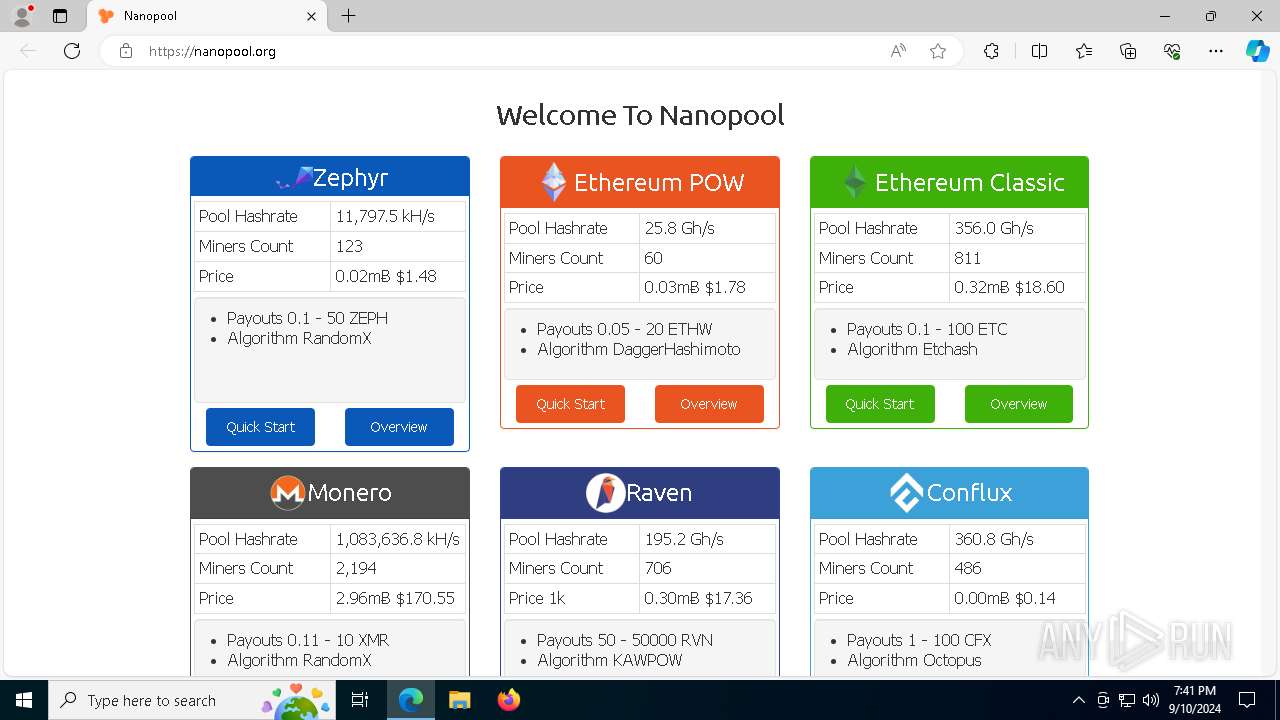
Task: Click Algorithm DaggerHashimoto text
Action: pyautogui.click(x=639, y=349)
